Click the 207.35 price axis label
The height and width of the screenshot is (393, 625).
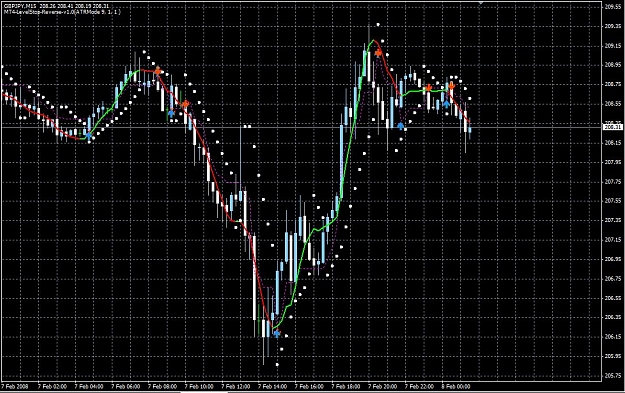point(612,220)
